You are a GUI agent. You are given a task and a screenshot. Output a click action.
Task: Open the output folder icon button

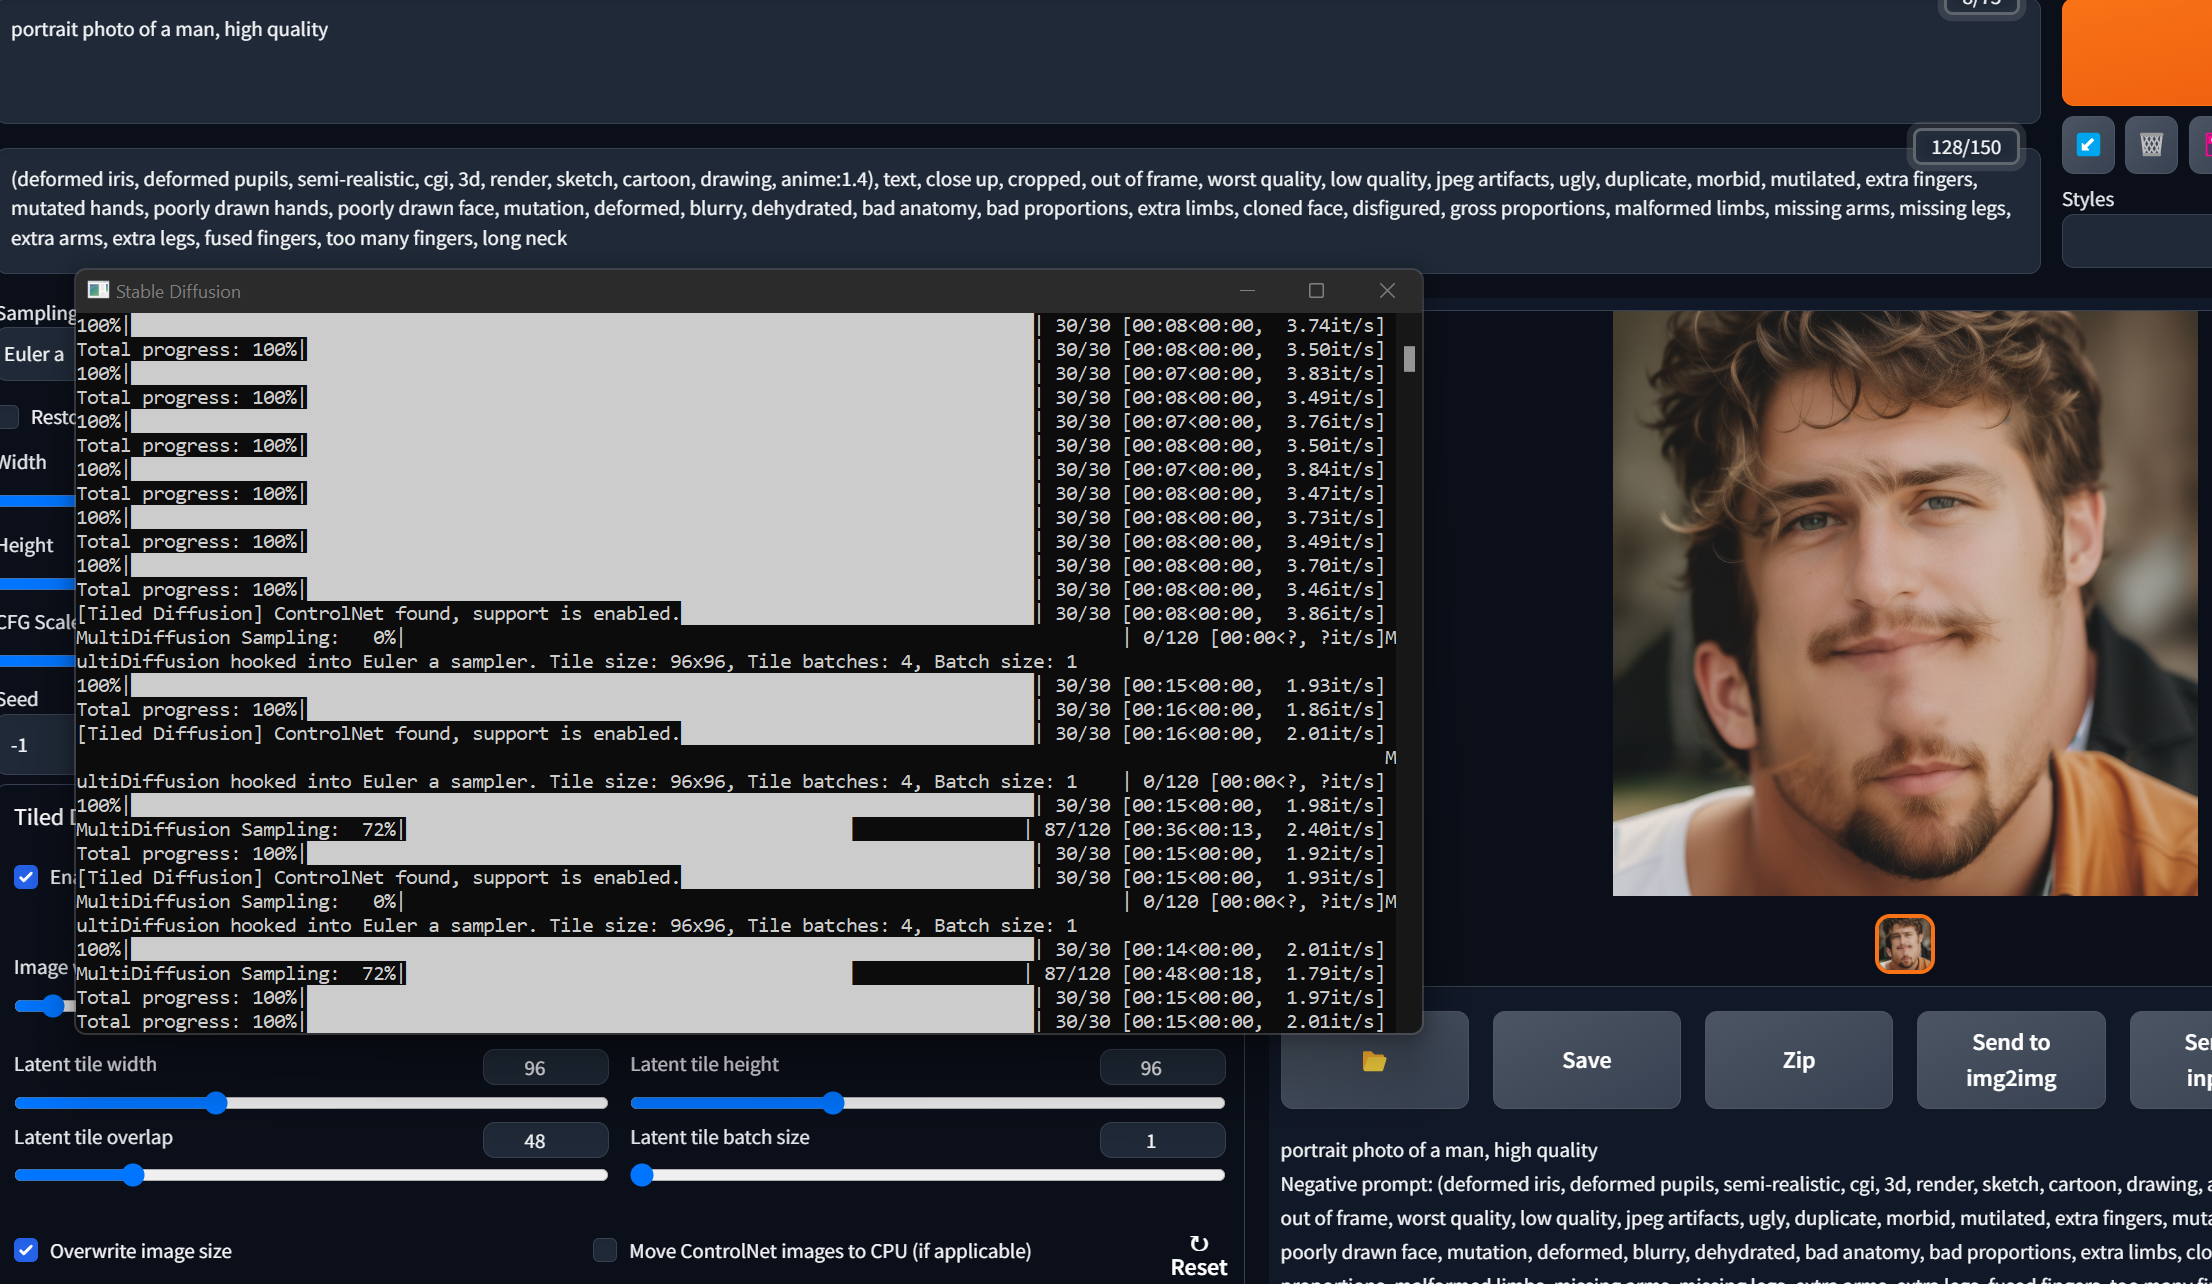[1374, 1060]
